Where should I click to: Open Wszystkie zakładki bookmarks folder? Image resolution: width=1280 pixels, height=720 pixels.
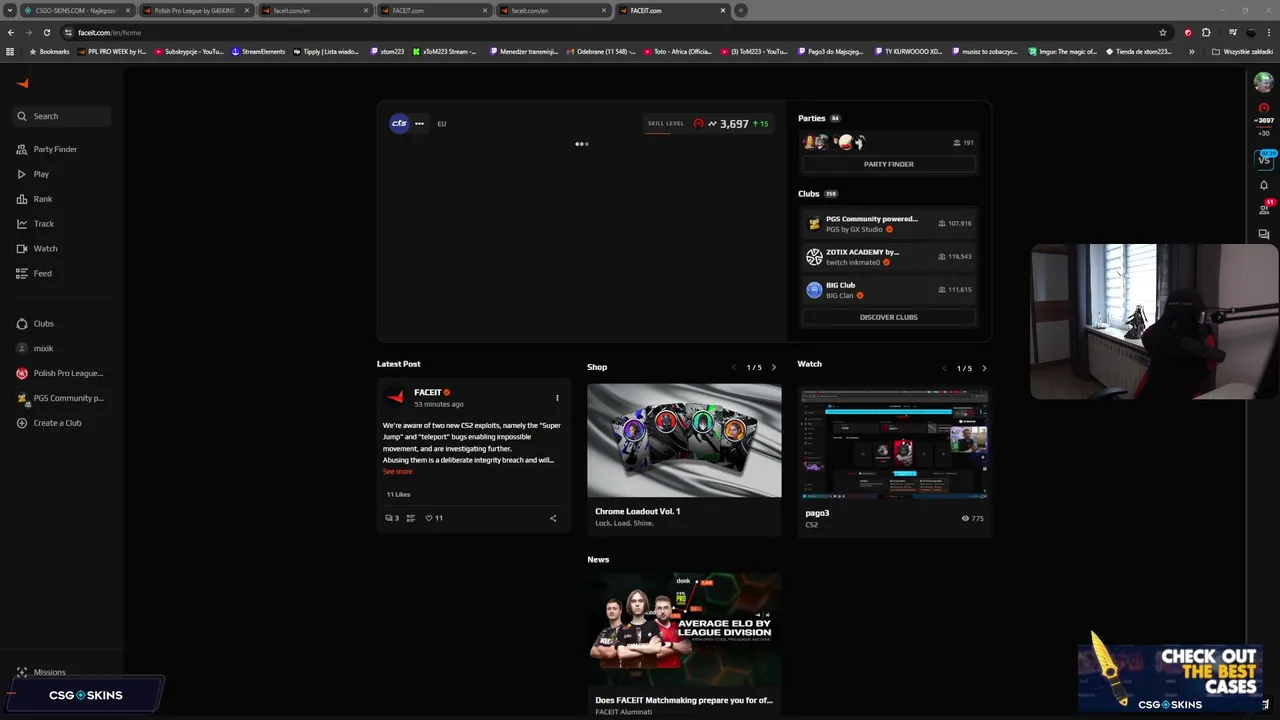(1243, 51)
